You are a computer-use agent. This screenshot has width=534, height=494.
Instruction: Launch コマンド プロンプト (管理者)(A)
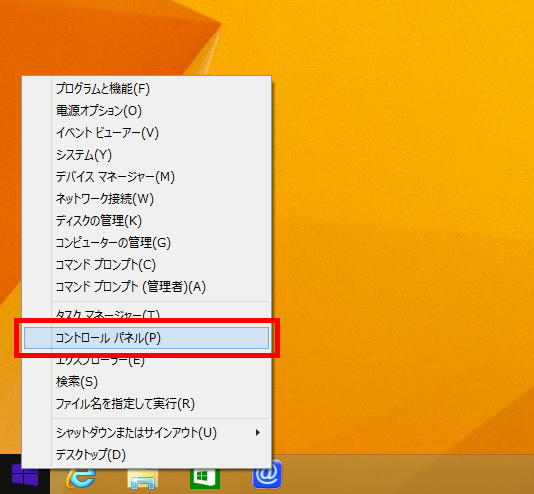[146, 287]
